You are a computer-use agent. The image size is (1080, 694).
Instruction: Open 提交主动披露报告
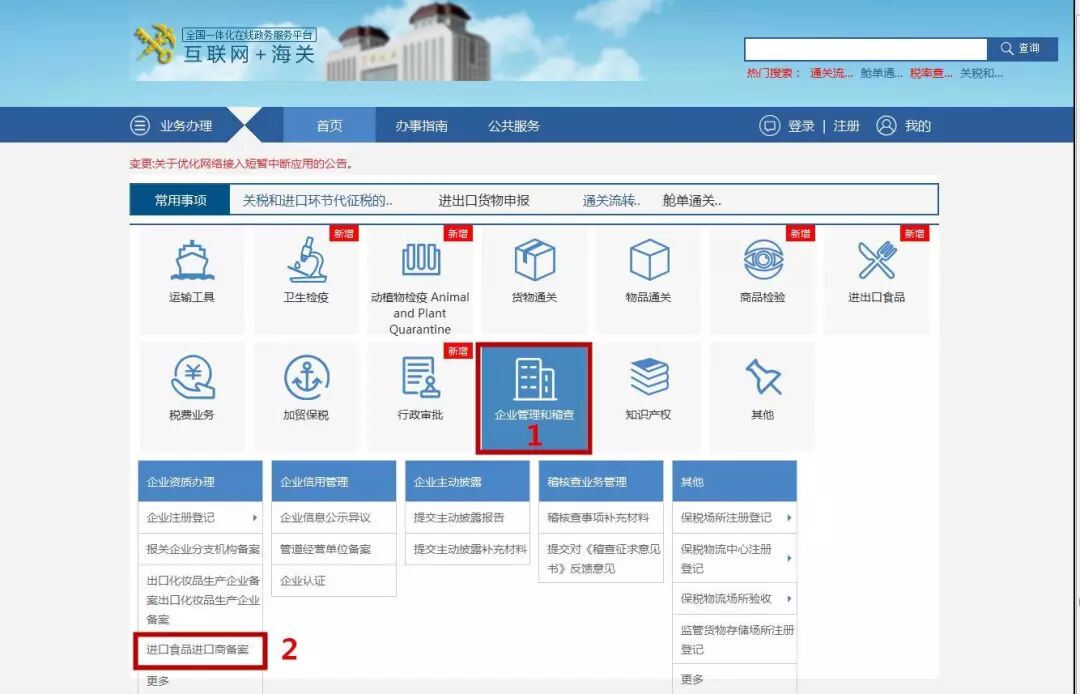[x=459, y=517]
